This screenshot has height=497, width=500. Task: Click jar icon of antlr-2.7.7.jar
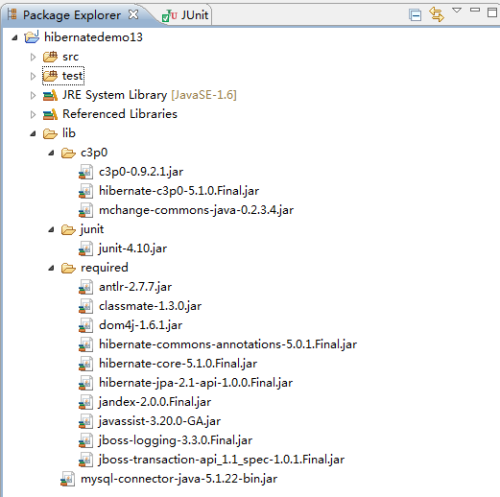[86, 287]
